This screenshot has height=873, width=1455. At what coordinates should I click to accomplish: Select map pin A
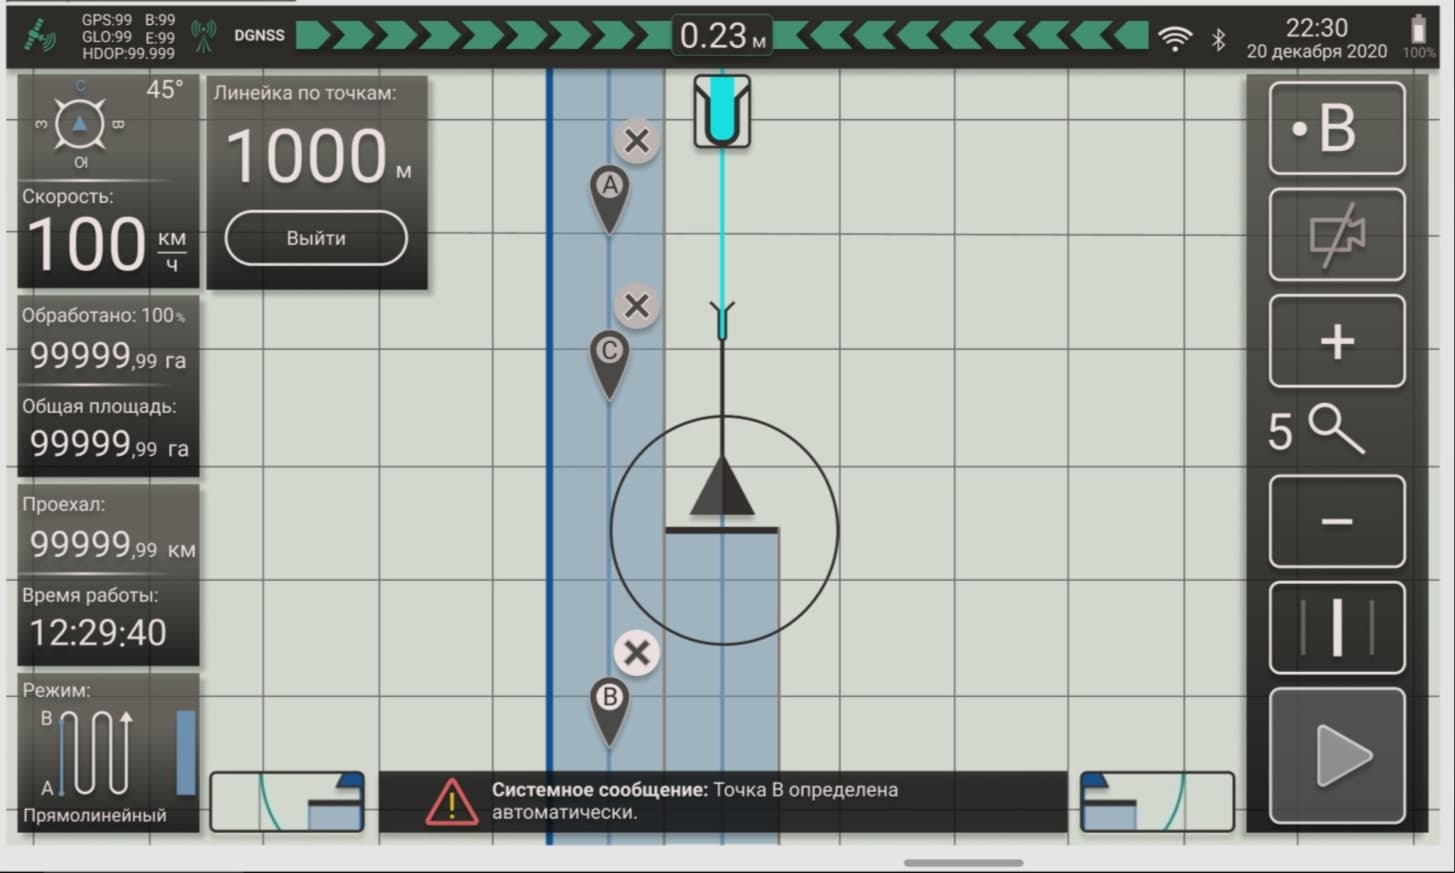[609, 194]
